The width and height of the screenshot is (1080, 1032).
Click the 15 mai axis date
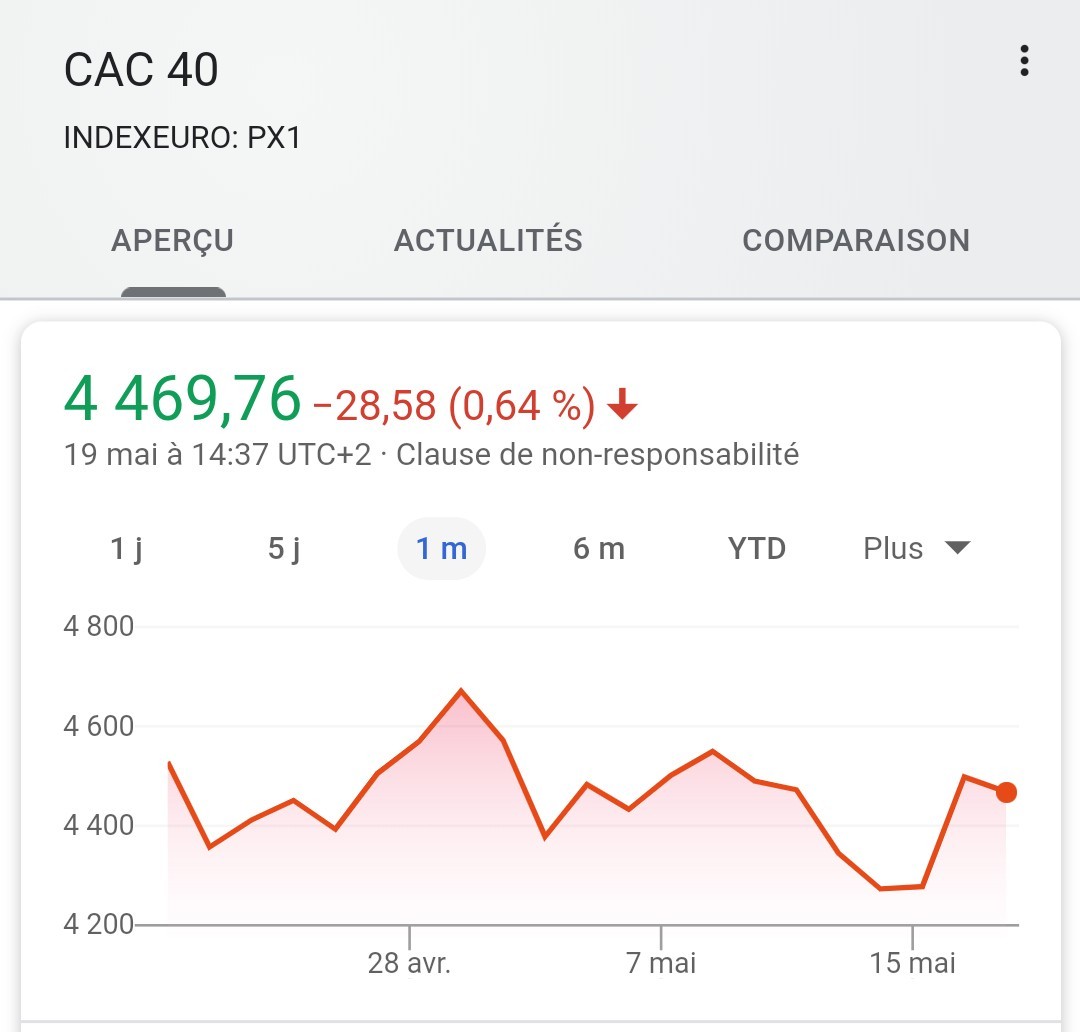(x=912, y=963)
